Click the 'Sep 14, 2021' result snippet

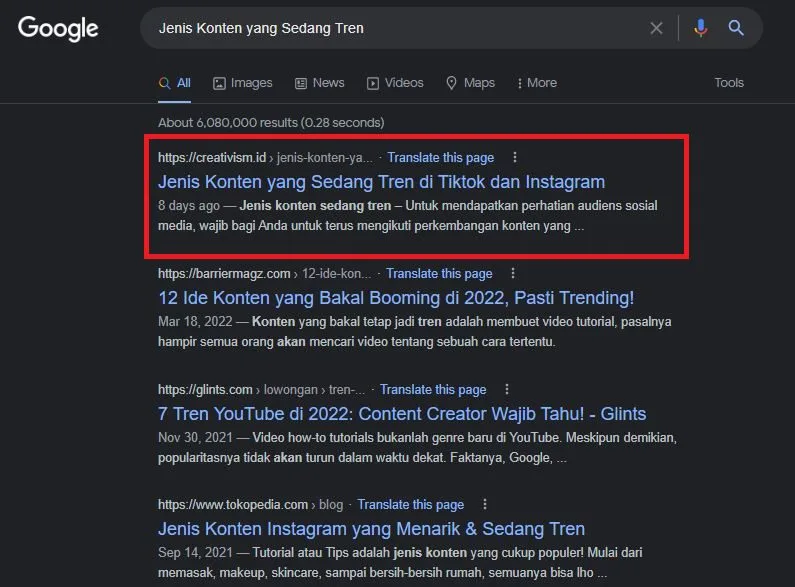click(x=400, y=562)
